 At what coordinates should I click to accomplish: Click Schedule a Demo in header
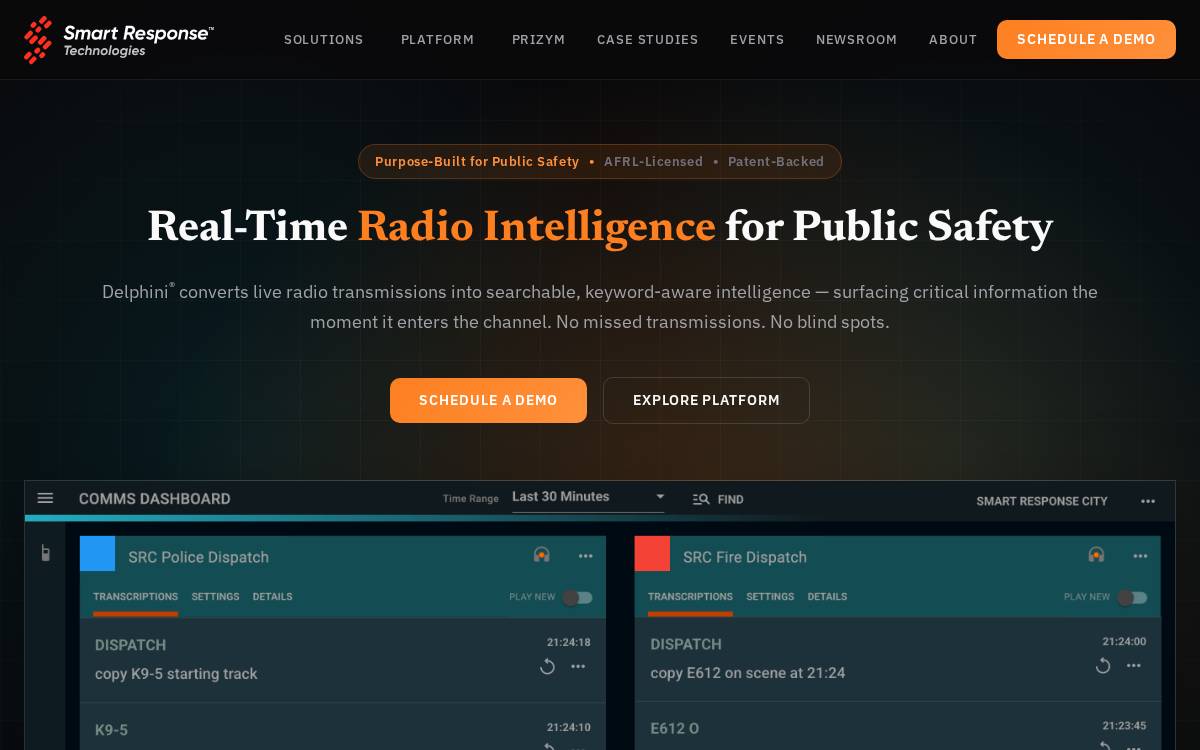pyautogui.click(x=1086, y=40)
